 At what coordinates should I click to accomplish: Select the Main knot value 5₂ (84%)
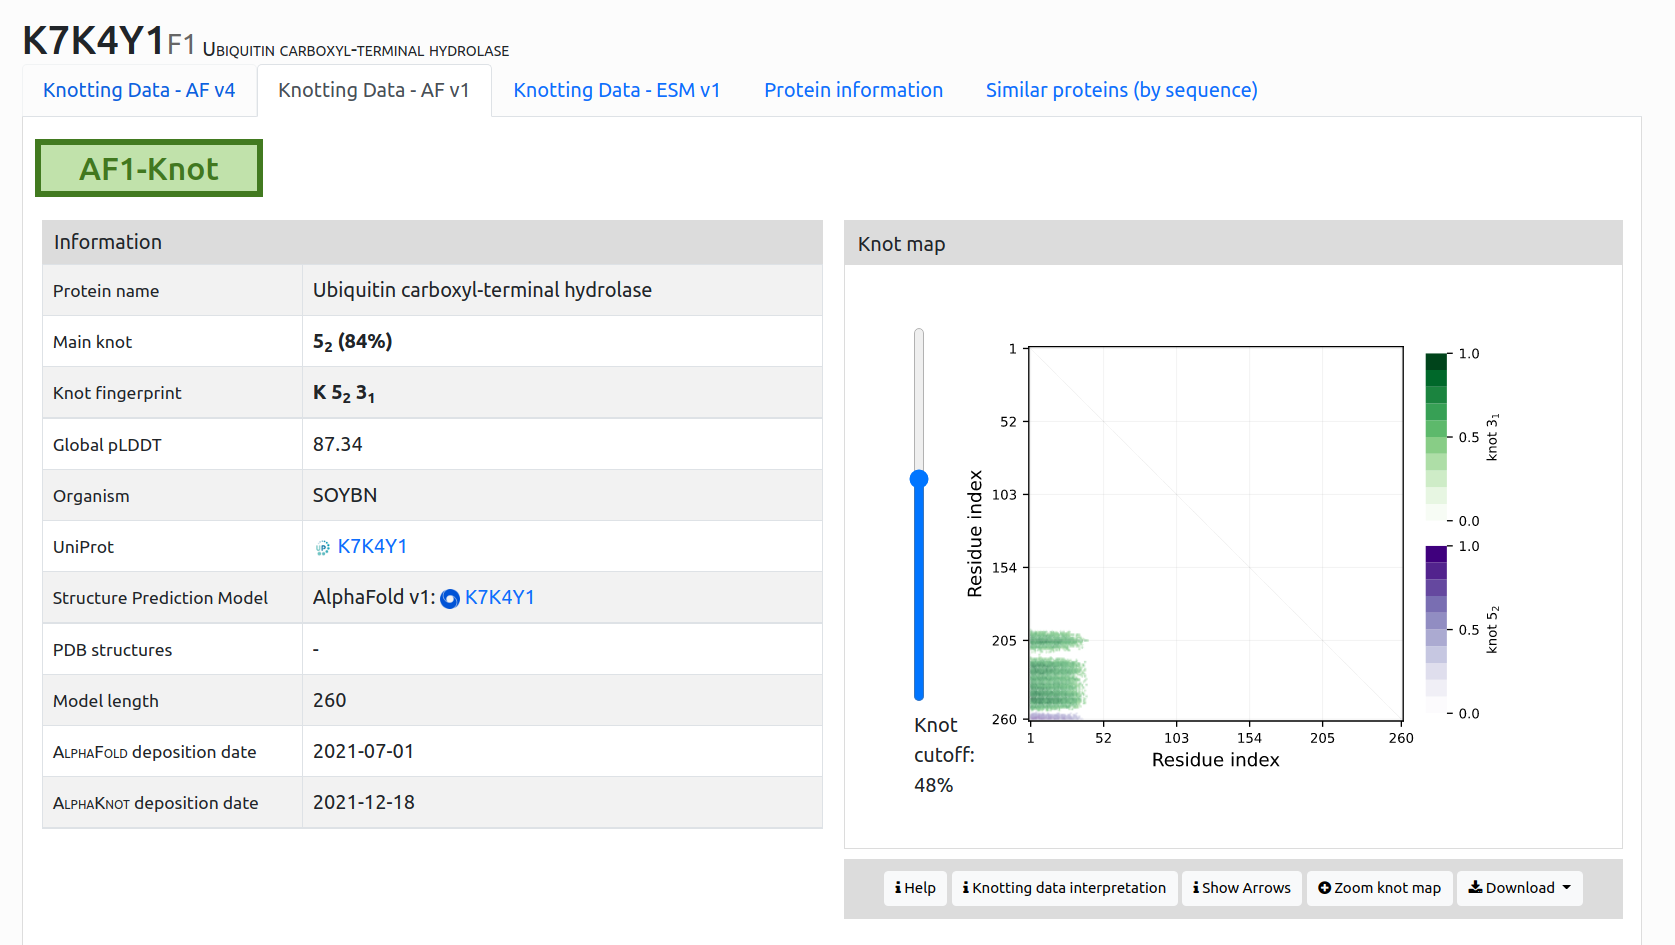click(x=352, y=342)
